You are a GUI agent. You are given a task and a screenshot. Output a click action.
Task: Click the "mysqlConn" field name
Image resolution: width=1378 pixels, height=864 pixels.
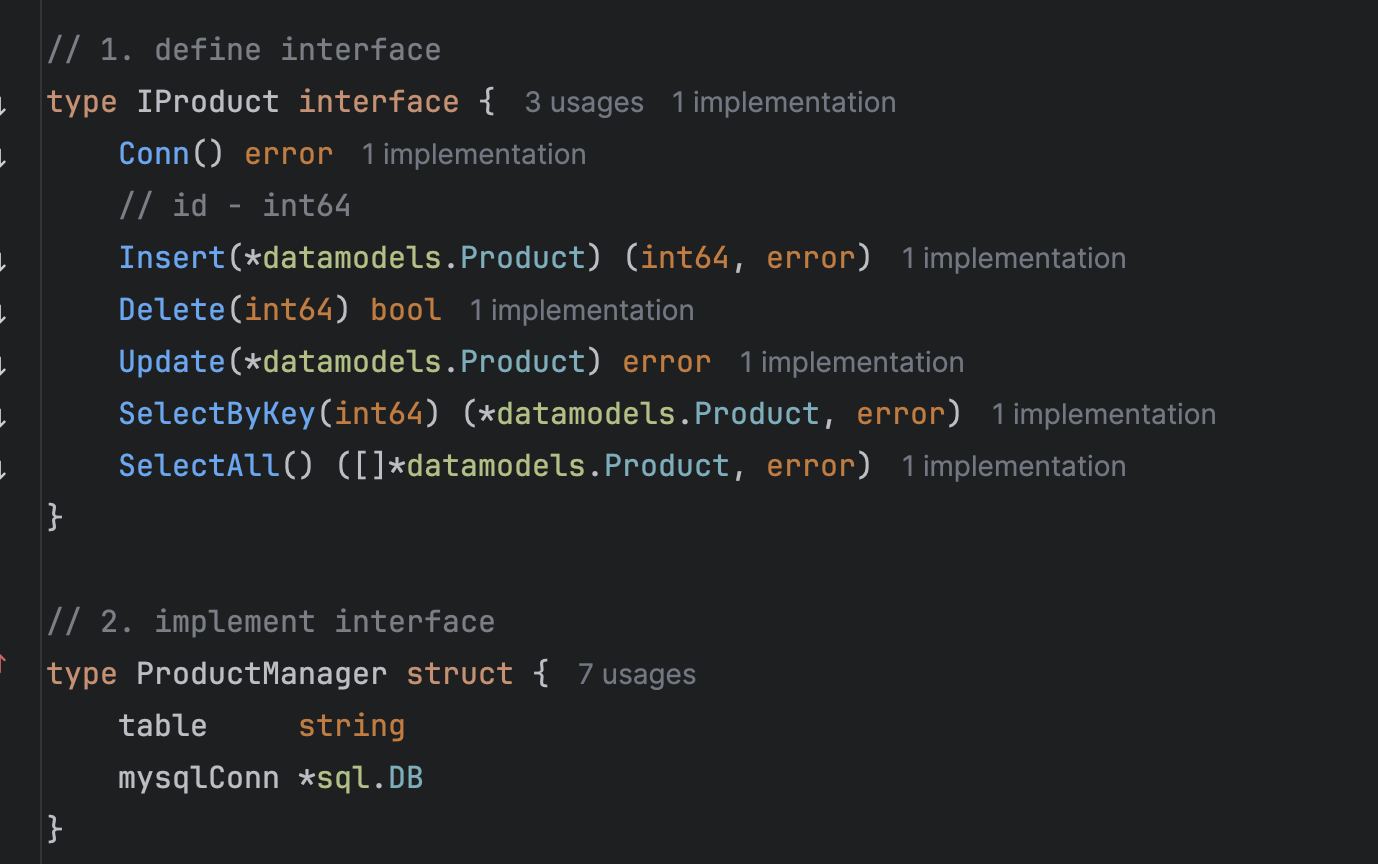tap(199, 778)
